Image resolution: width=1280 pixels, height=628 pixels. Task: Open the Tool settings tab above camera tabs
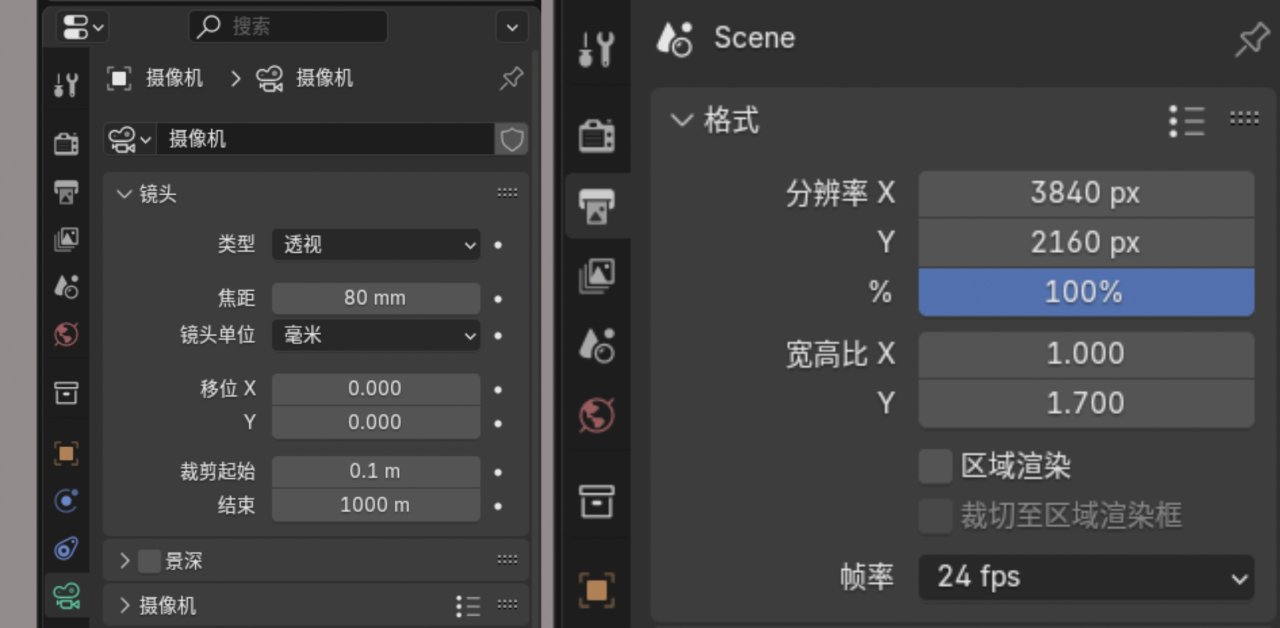66,85
